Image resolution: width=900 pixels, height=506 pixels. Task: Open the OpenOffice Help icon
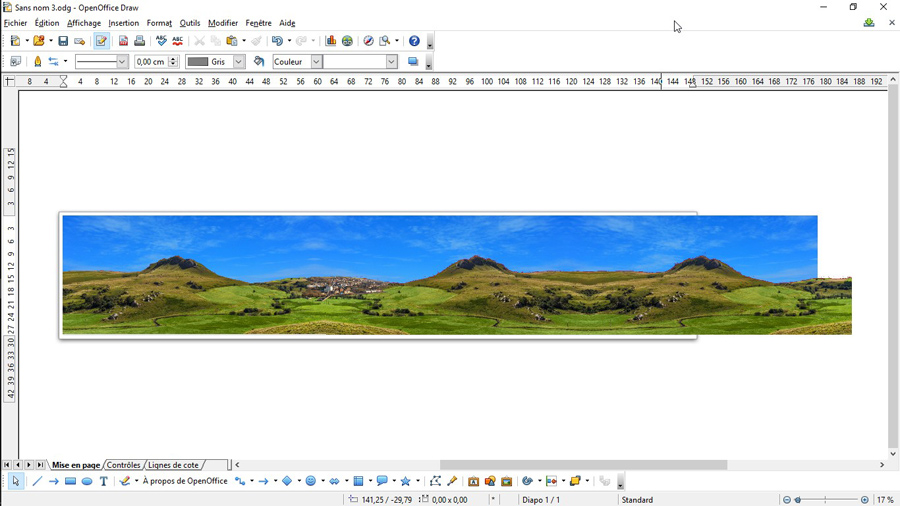(x=414, y=41)
